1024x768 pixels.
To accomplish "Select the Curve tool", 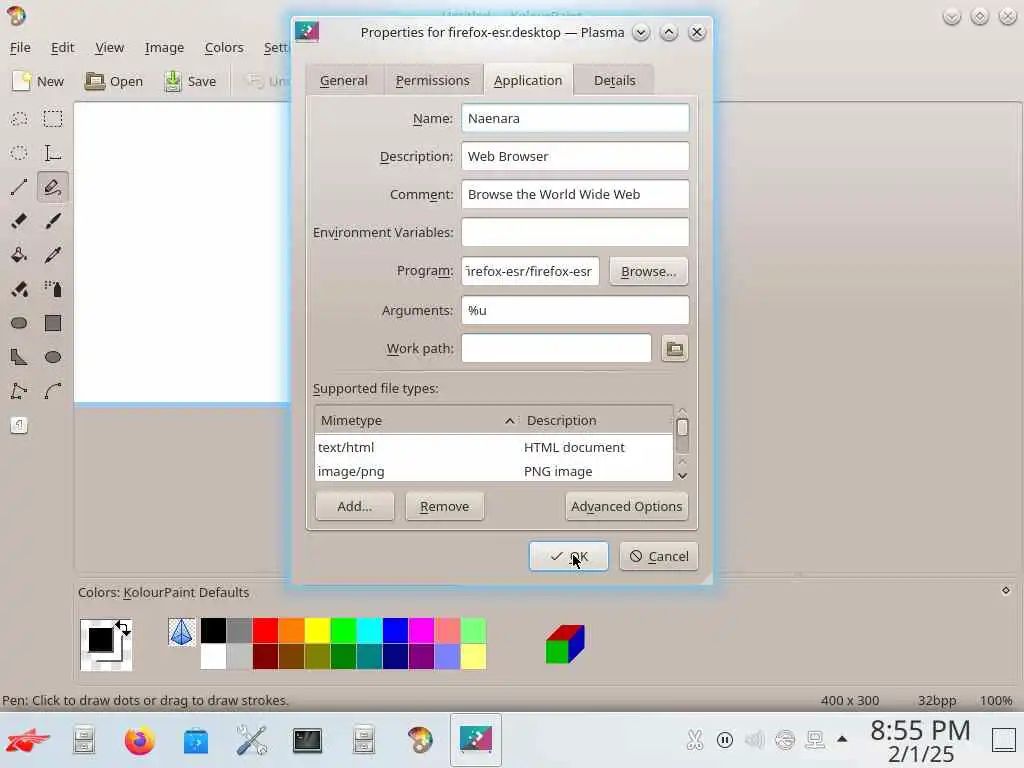I will point(53,391).
